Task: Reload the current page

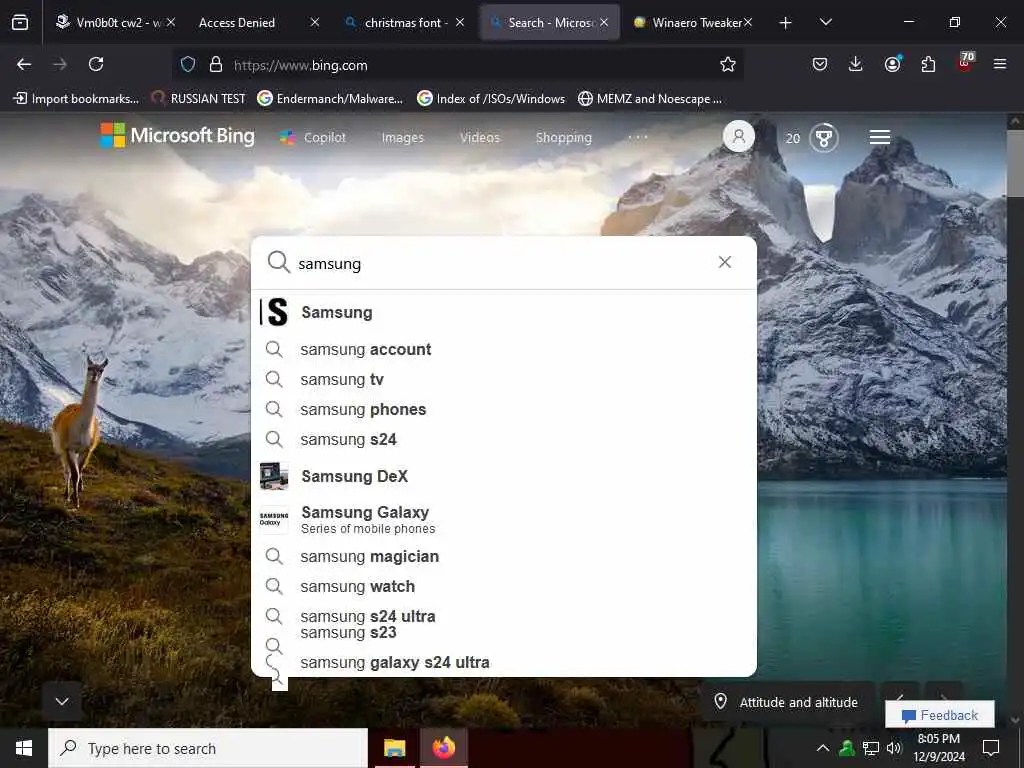Action: click(96, 64)
